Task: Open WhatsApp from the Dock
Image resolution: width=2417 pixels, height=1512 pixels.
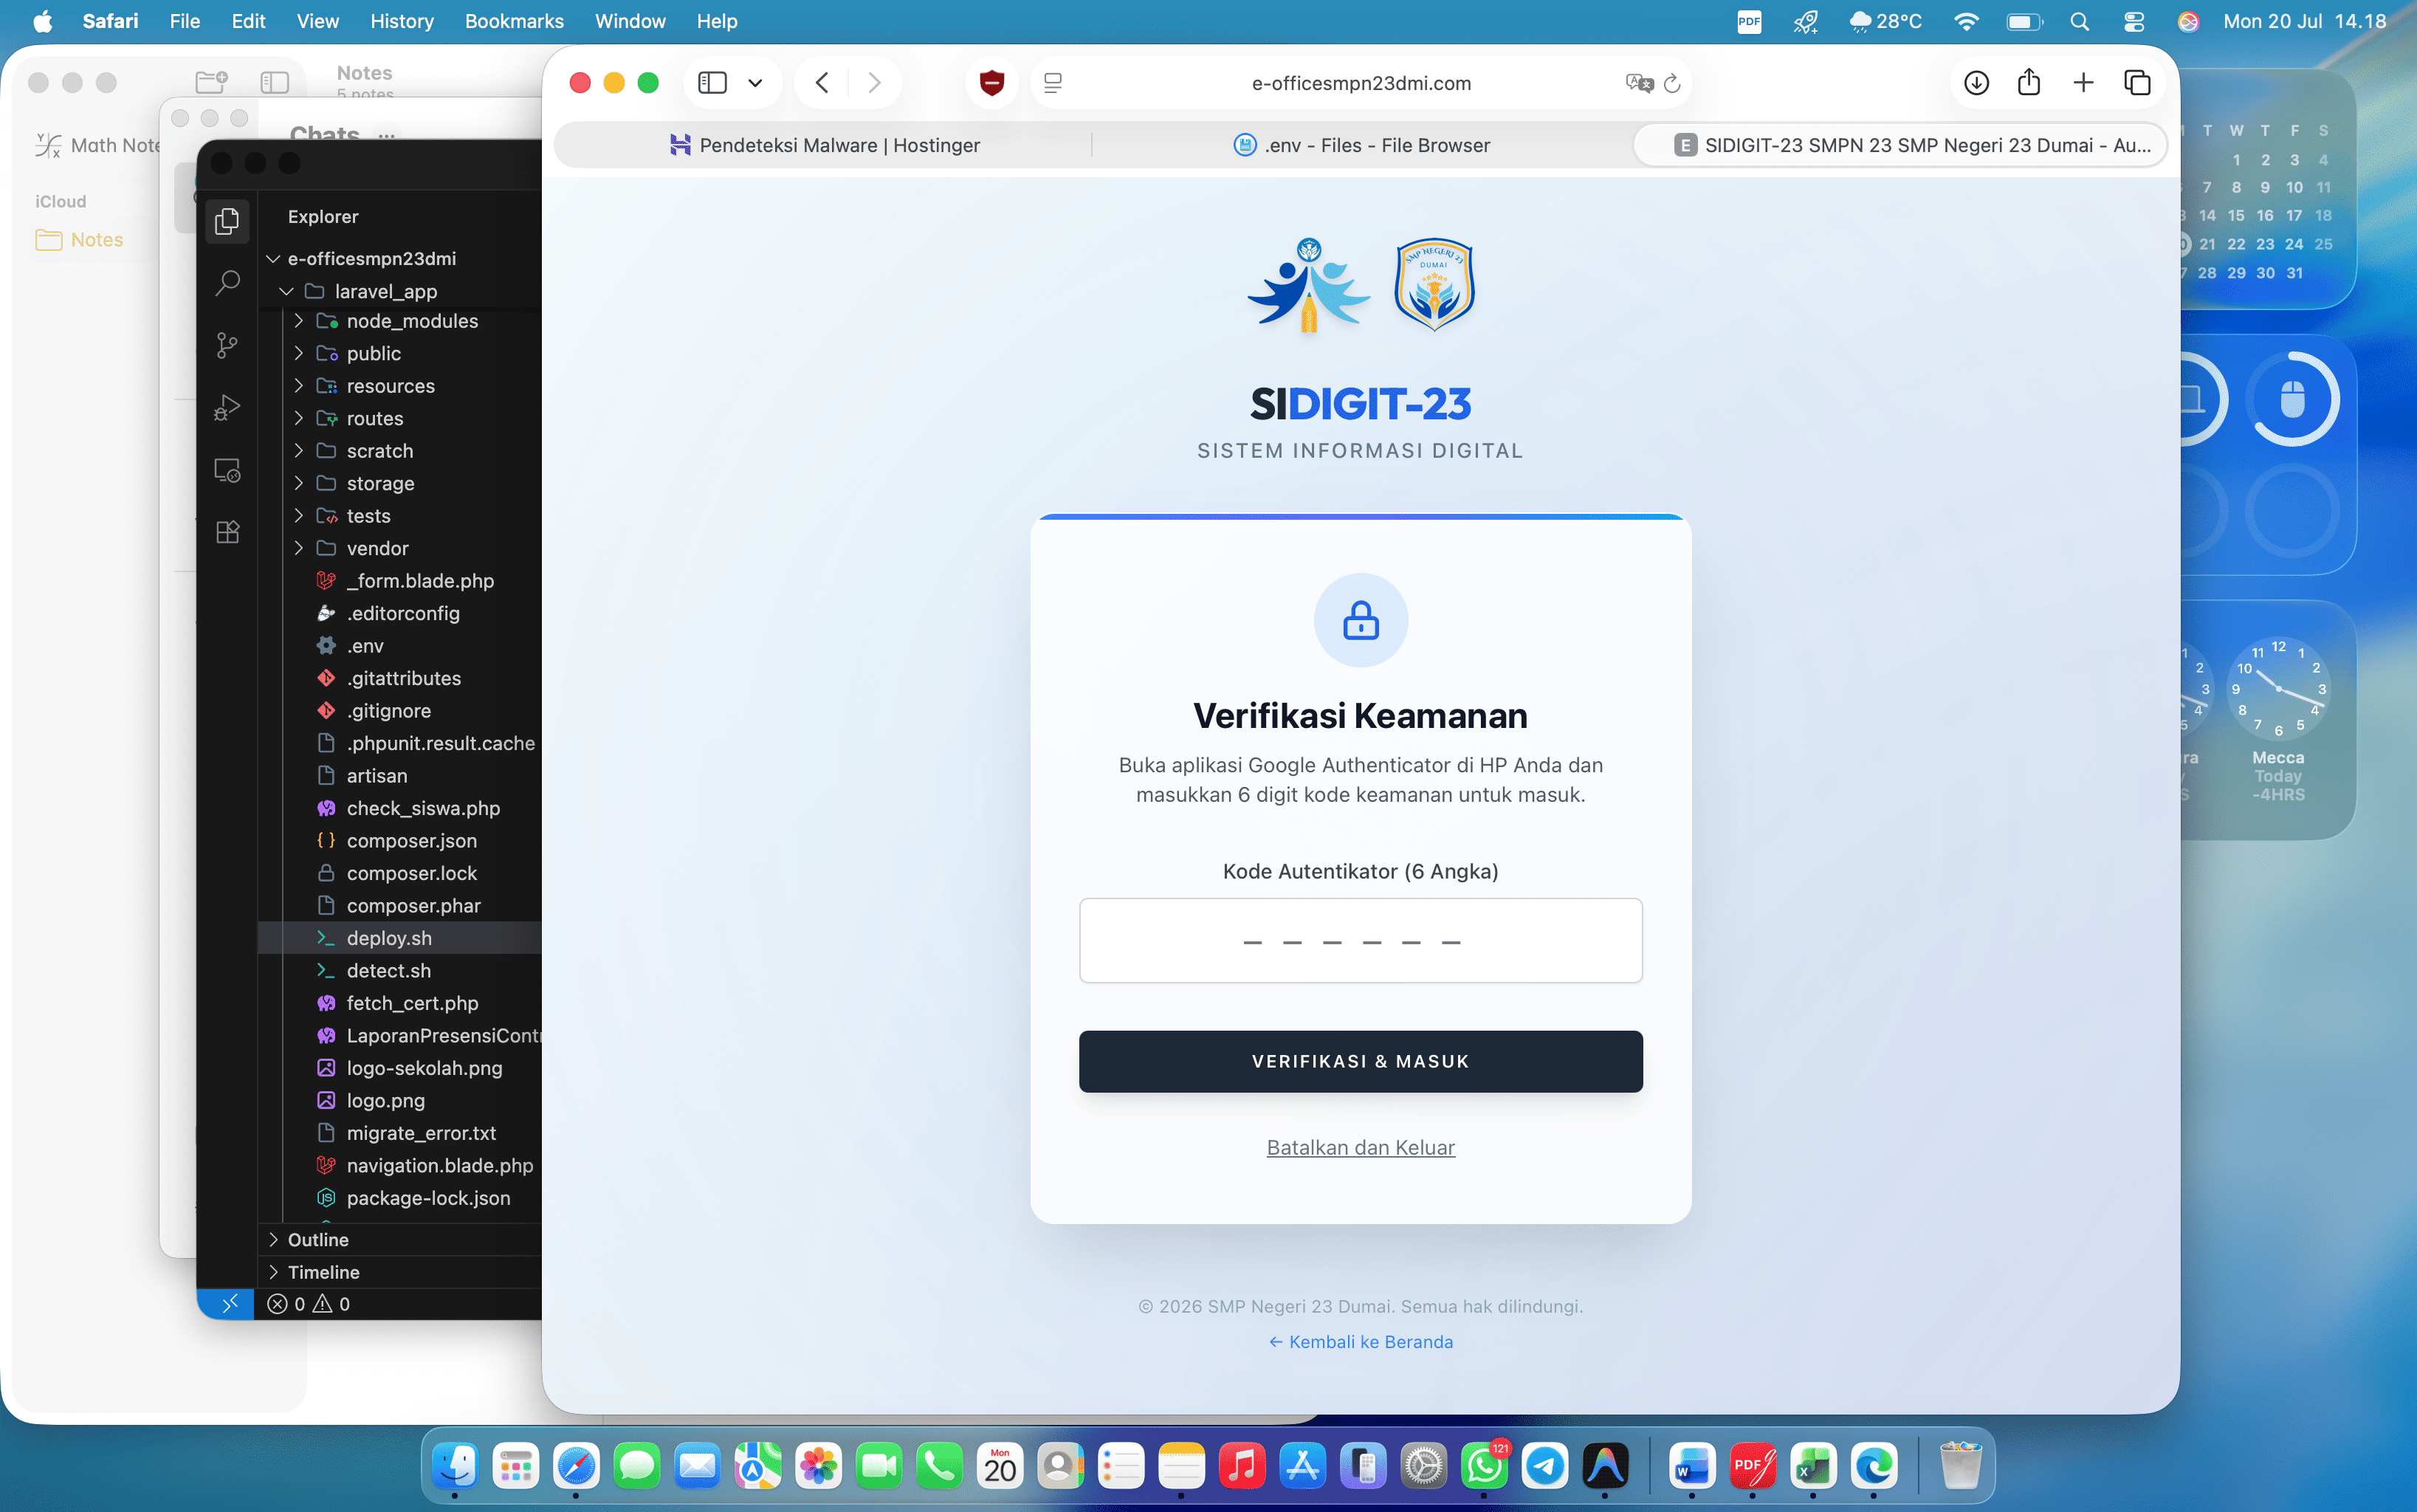Action: 1484,1466
